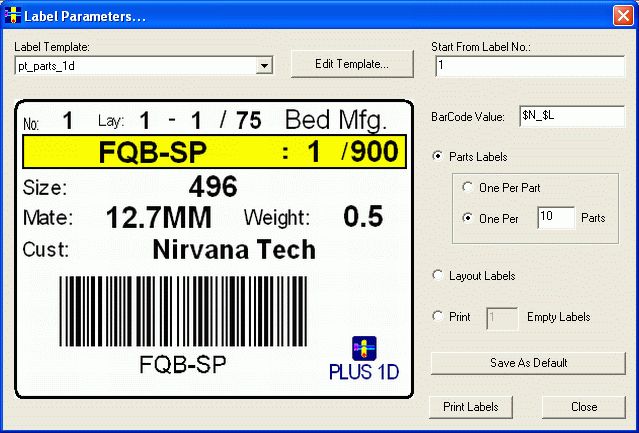Click the pt_parts_1d template combo box

[x=144, y=66]
